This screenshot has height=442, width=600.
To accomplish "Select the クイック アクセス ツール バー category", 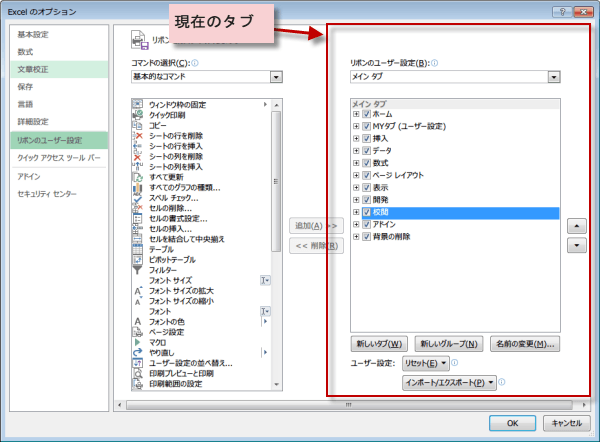I will (x=59, y=158).
